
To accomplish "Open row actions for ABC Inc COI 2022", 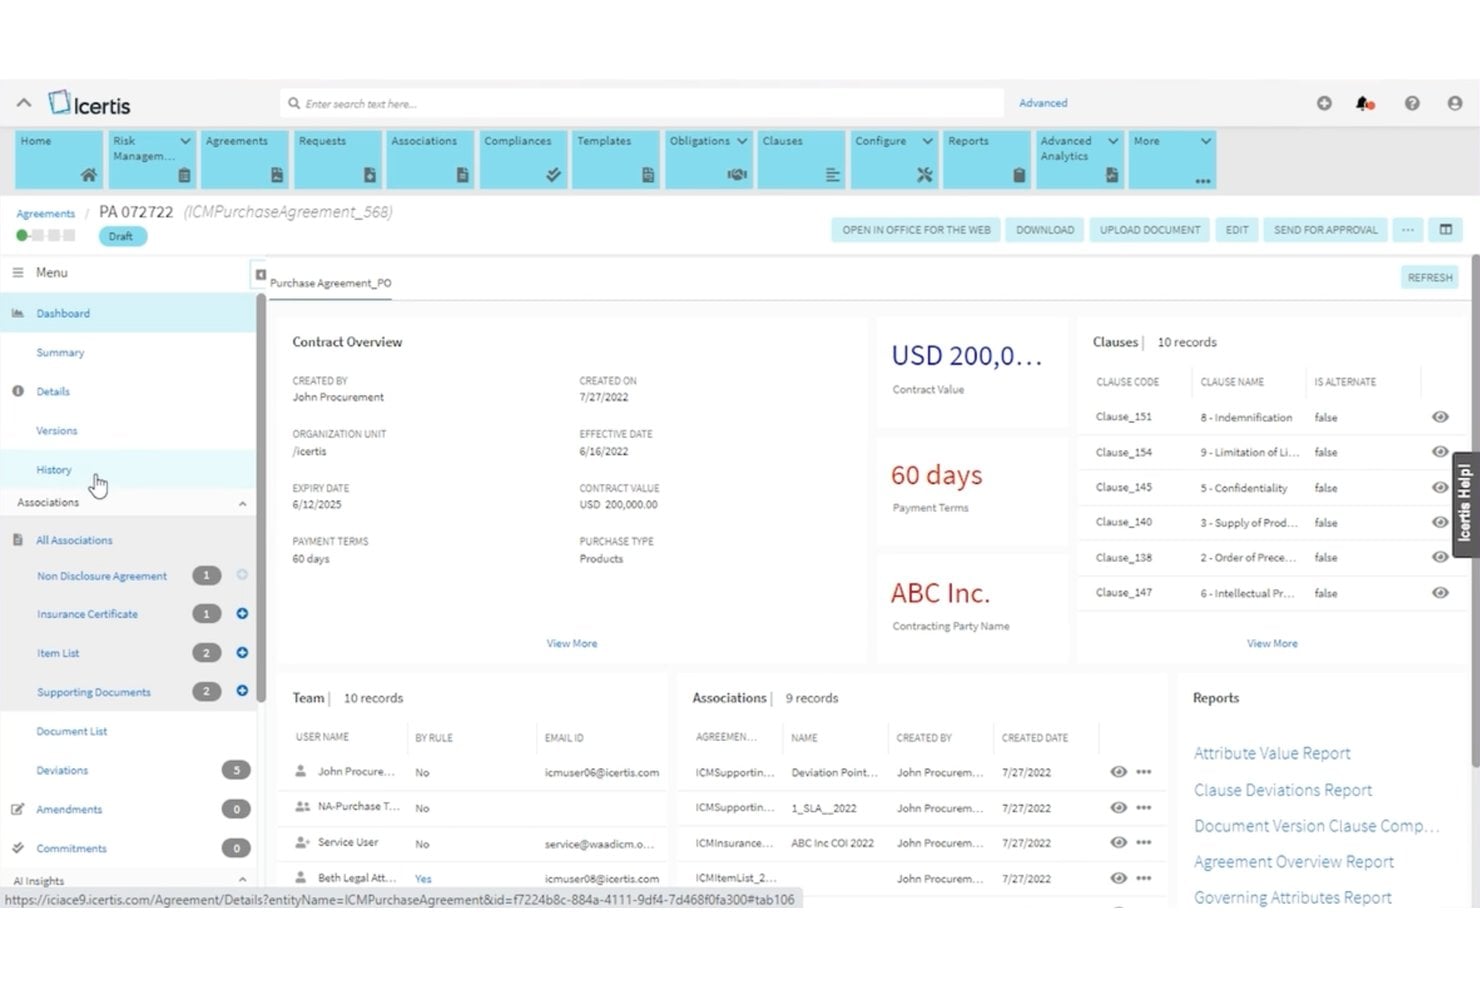I will (1144, 843).
